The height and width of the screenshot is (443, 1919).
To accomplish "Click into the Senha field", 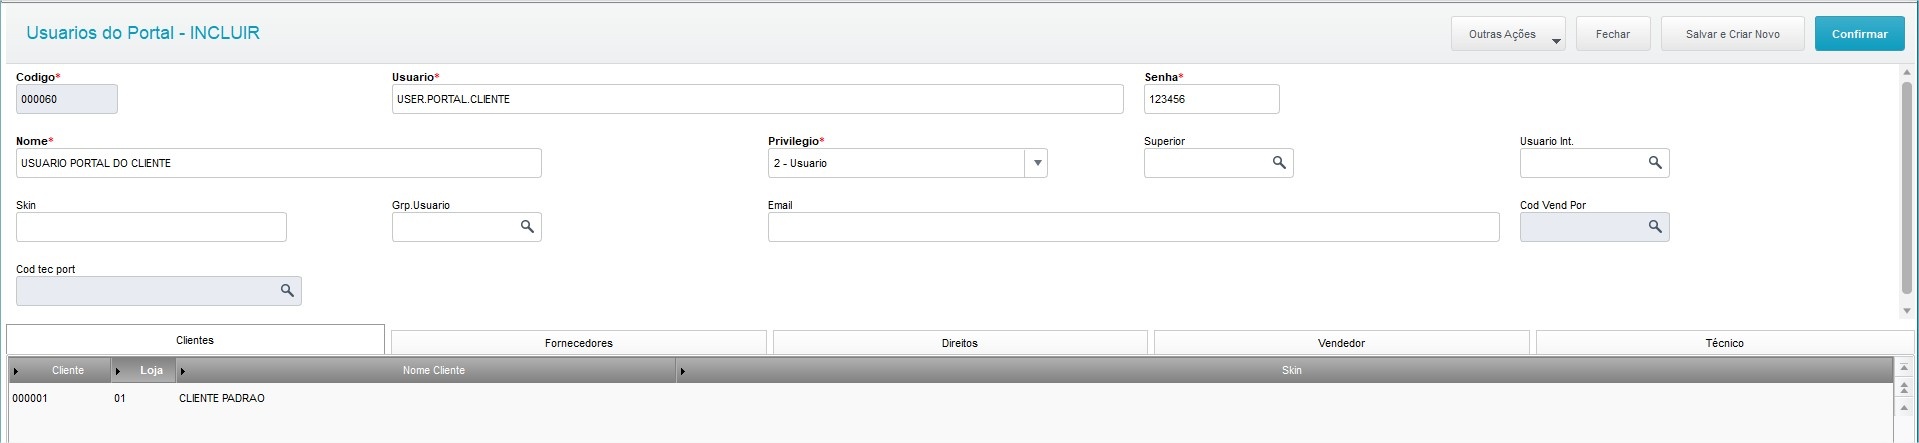I will (x=1210, y=99).
